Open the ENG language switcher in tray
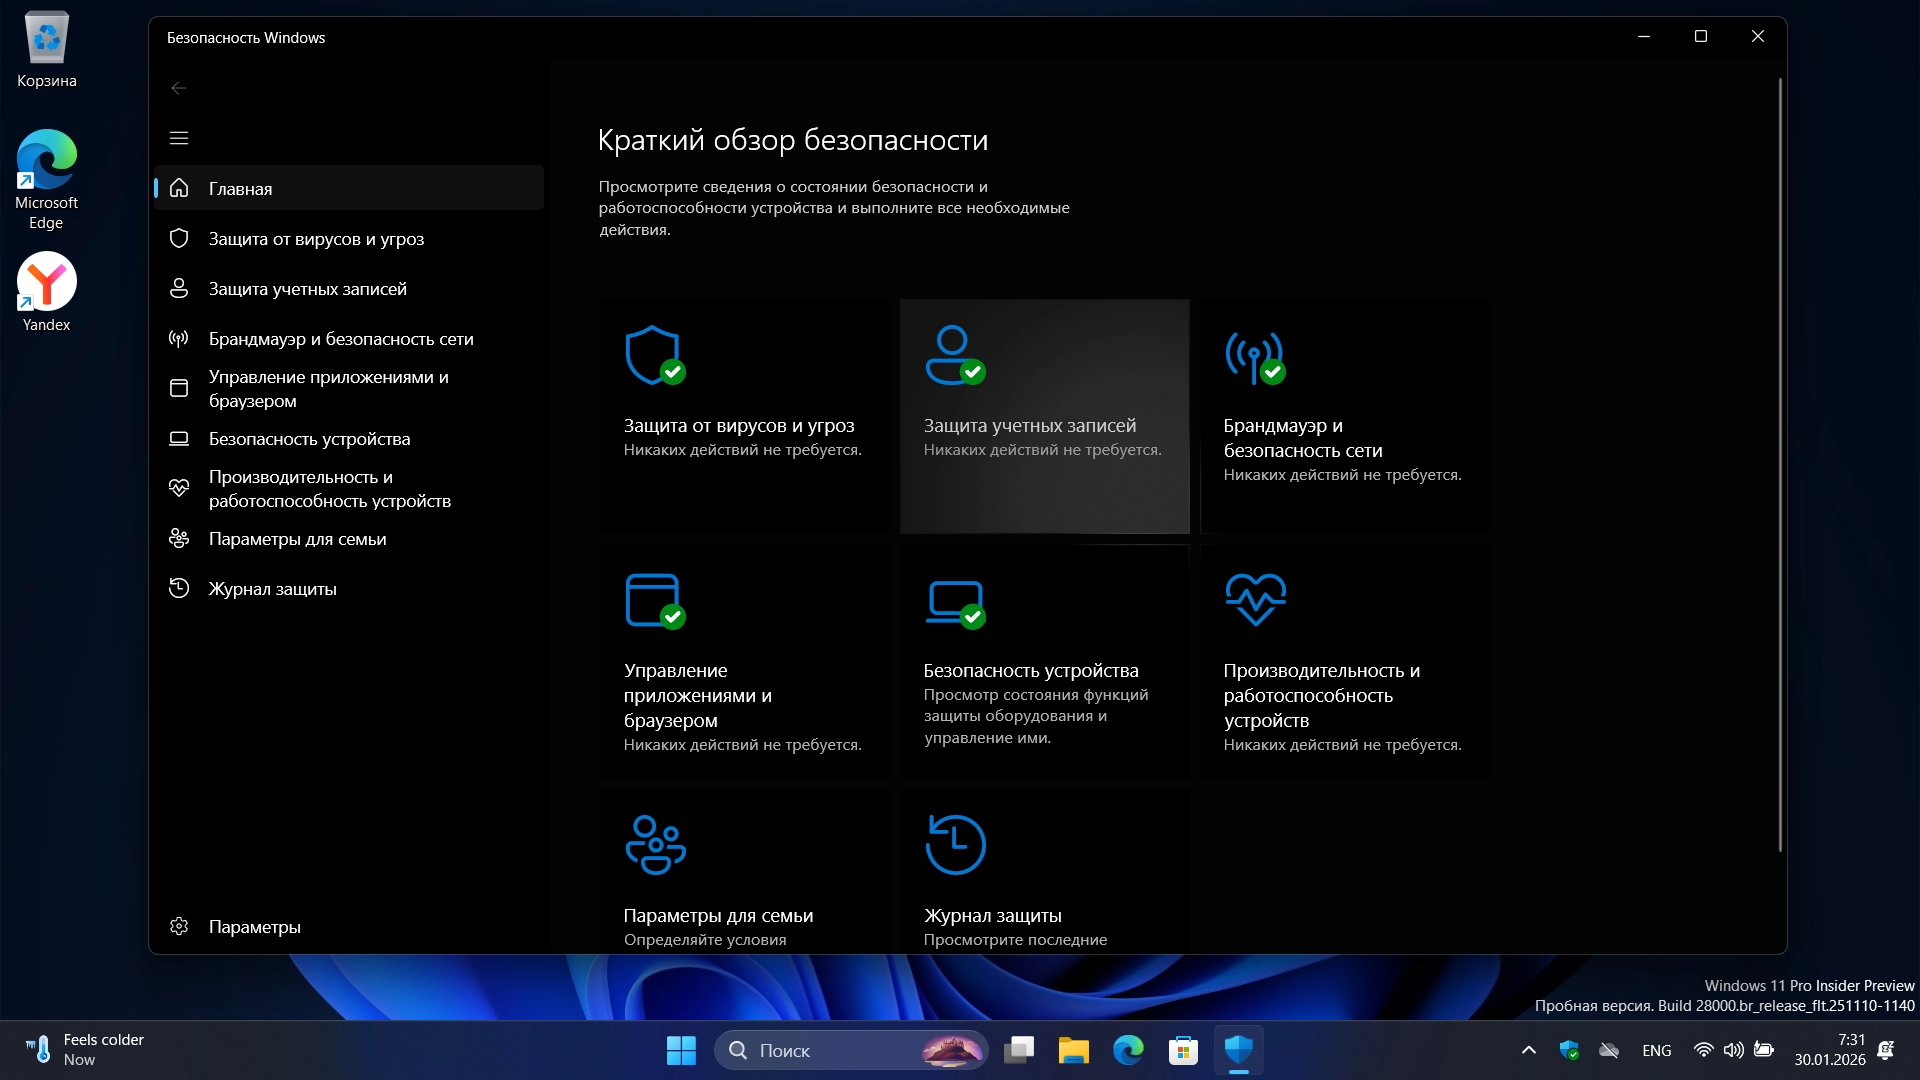This screenshot has height=1080, width=1920. click(1656, 1050)
